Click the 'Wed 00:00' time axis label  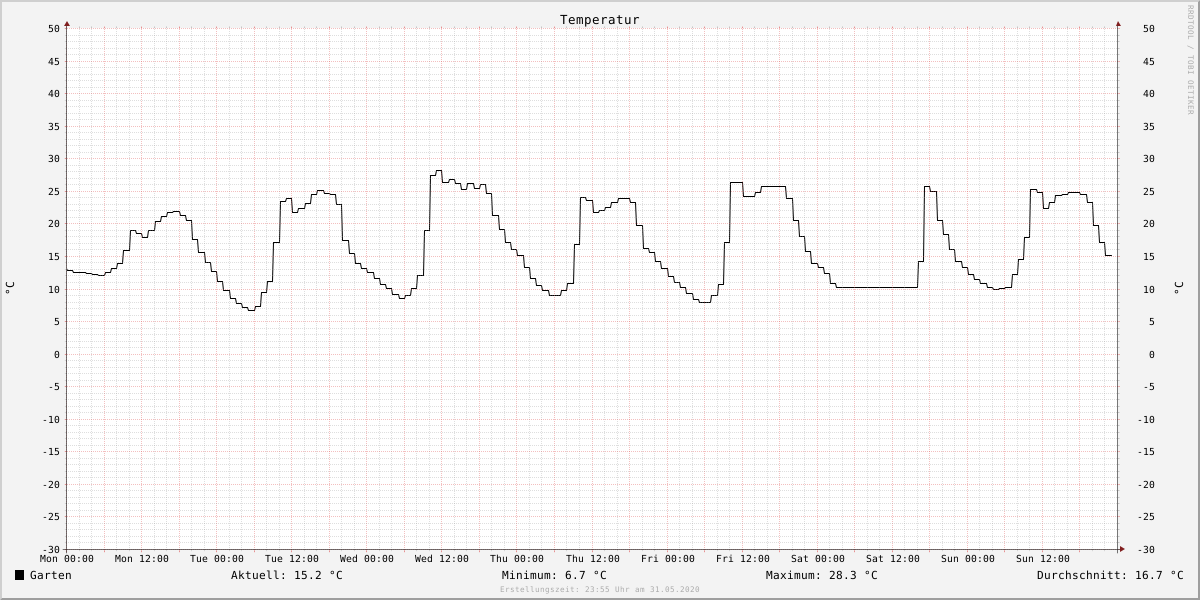367,559
